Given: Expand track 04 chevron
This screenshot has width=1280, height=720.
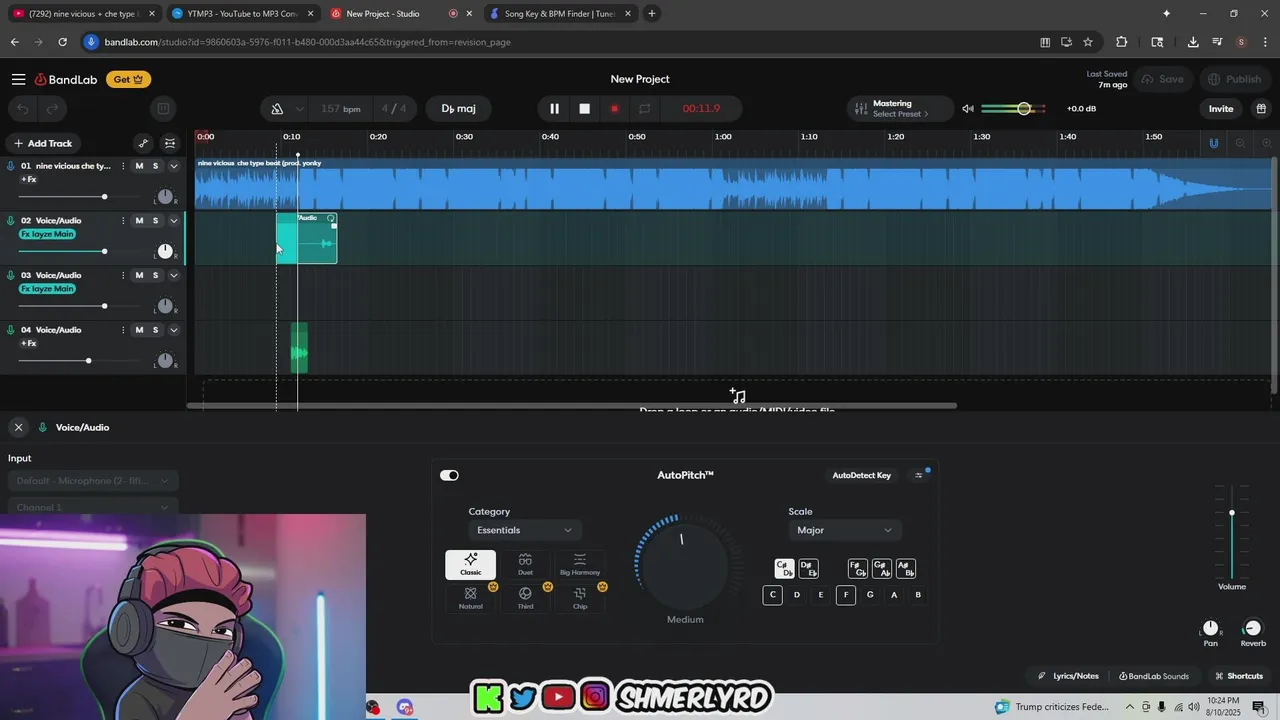Looking at the screenshot, I should pyautogui.click(x=174, y=330).
